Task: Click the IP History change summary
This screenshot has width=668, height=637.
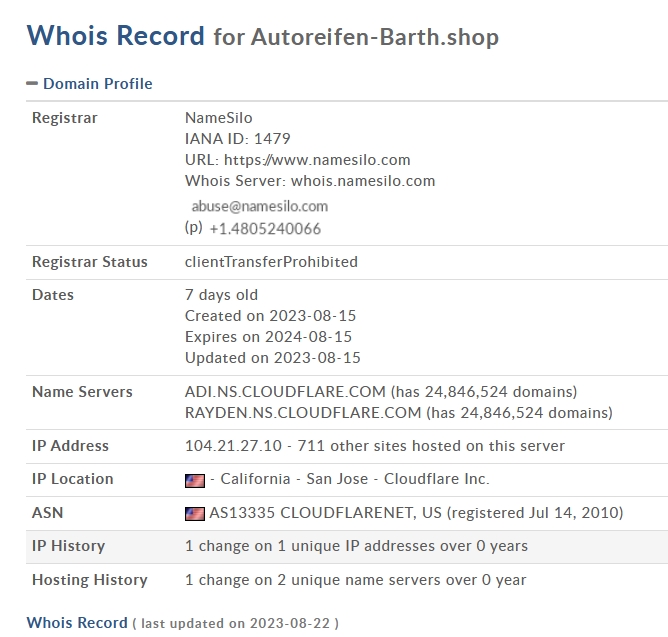Action: 356,546
